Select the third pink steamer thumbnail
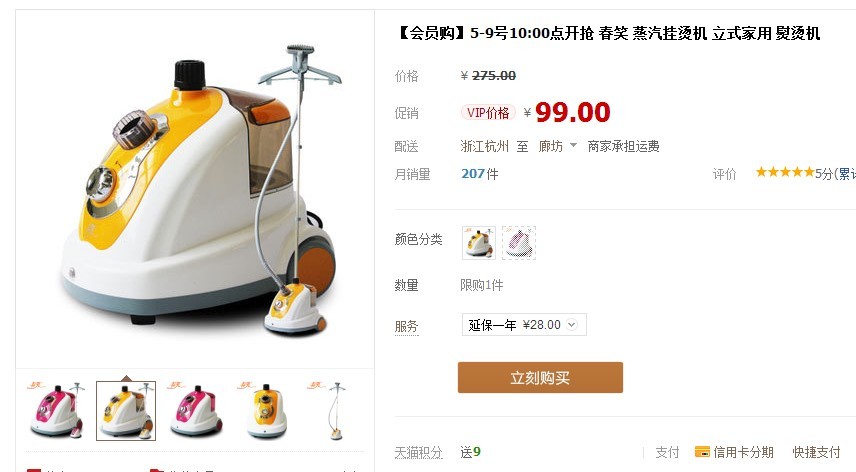 click(196, 411)
